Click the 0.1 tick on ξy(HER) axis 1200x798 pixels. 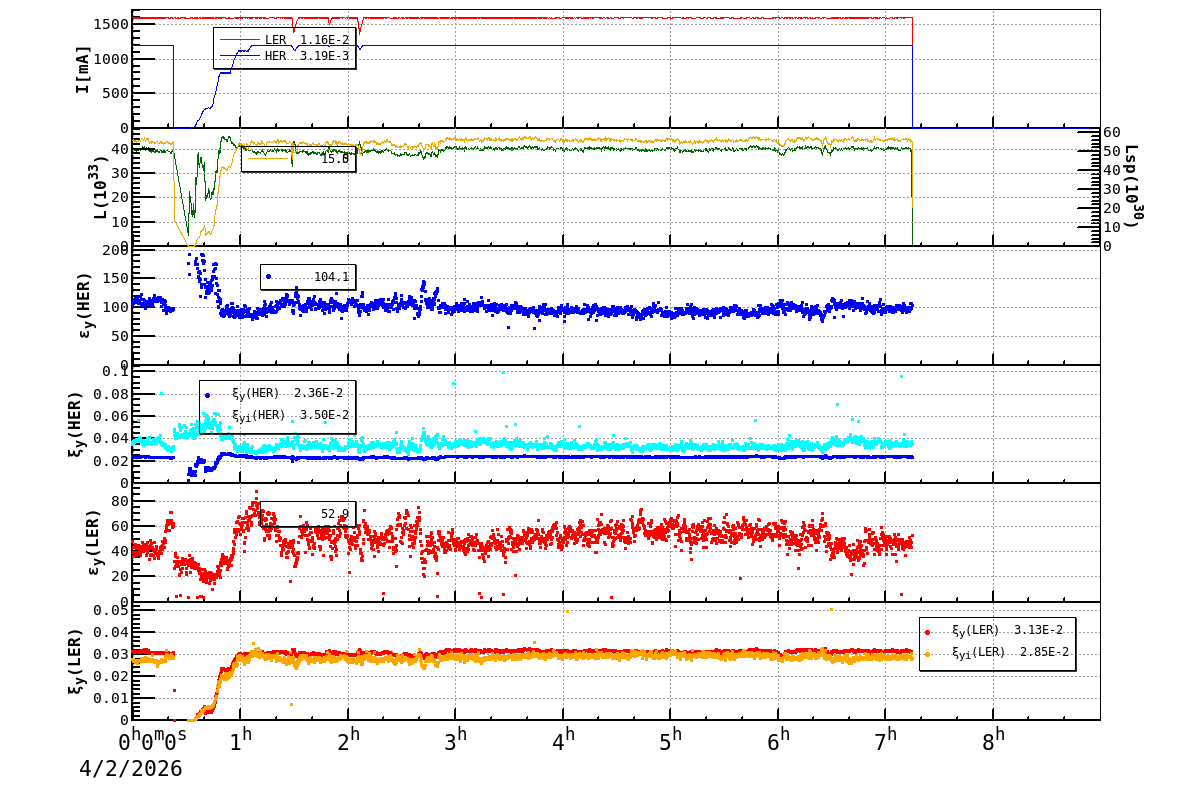point(113,372)
